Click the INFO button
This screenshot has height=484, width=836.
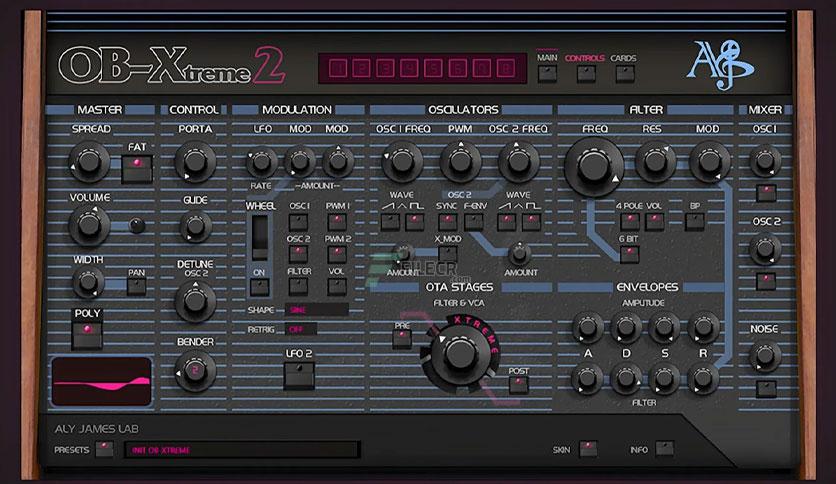click(664, 449)
